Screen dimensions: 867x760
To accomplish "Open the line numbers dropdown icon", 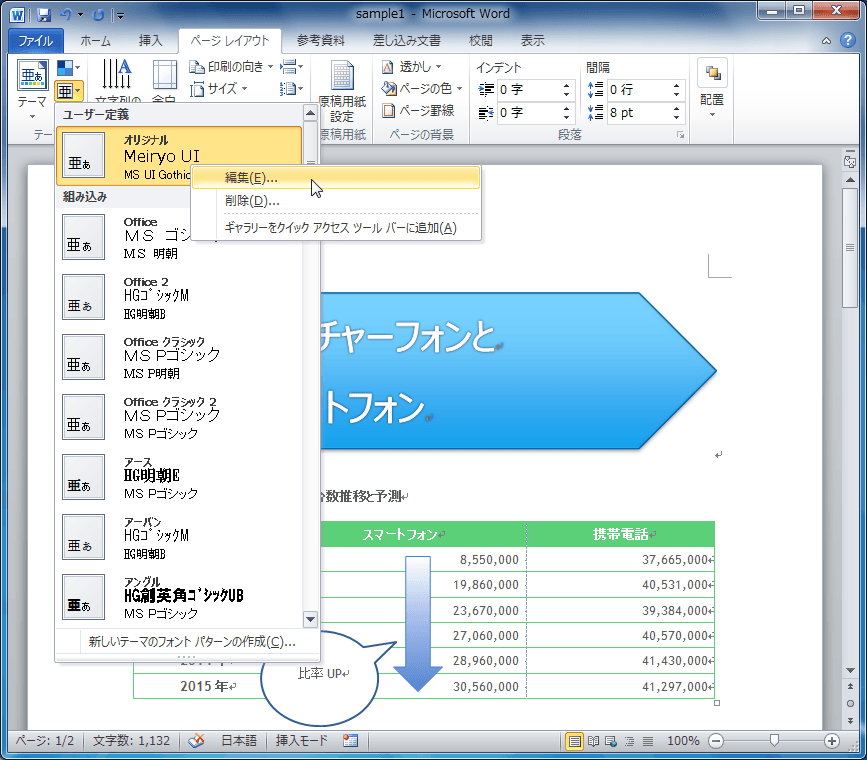I will coord(291,89).
